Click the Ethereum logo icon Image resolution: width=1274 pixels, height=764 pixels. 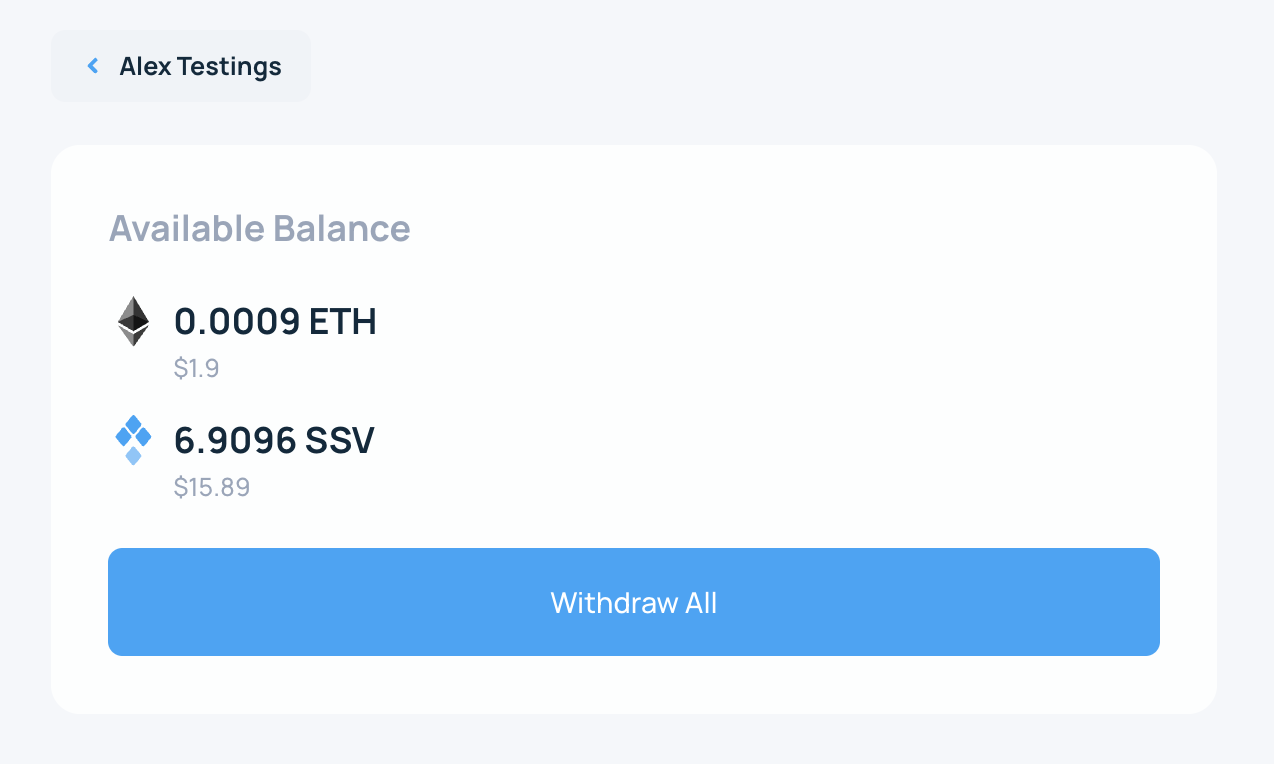[133, 320]
